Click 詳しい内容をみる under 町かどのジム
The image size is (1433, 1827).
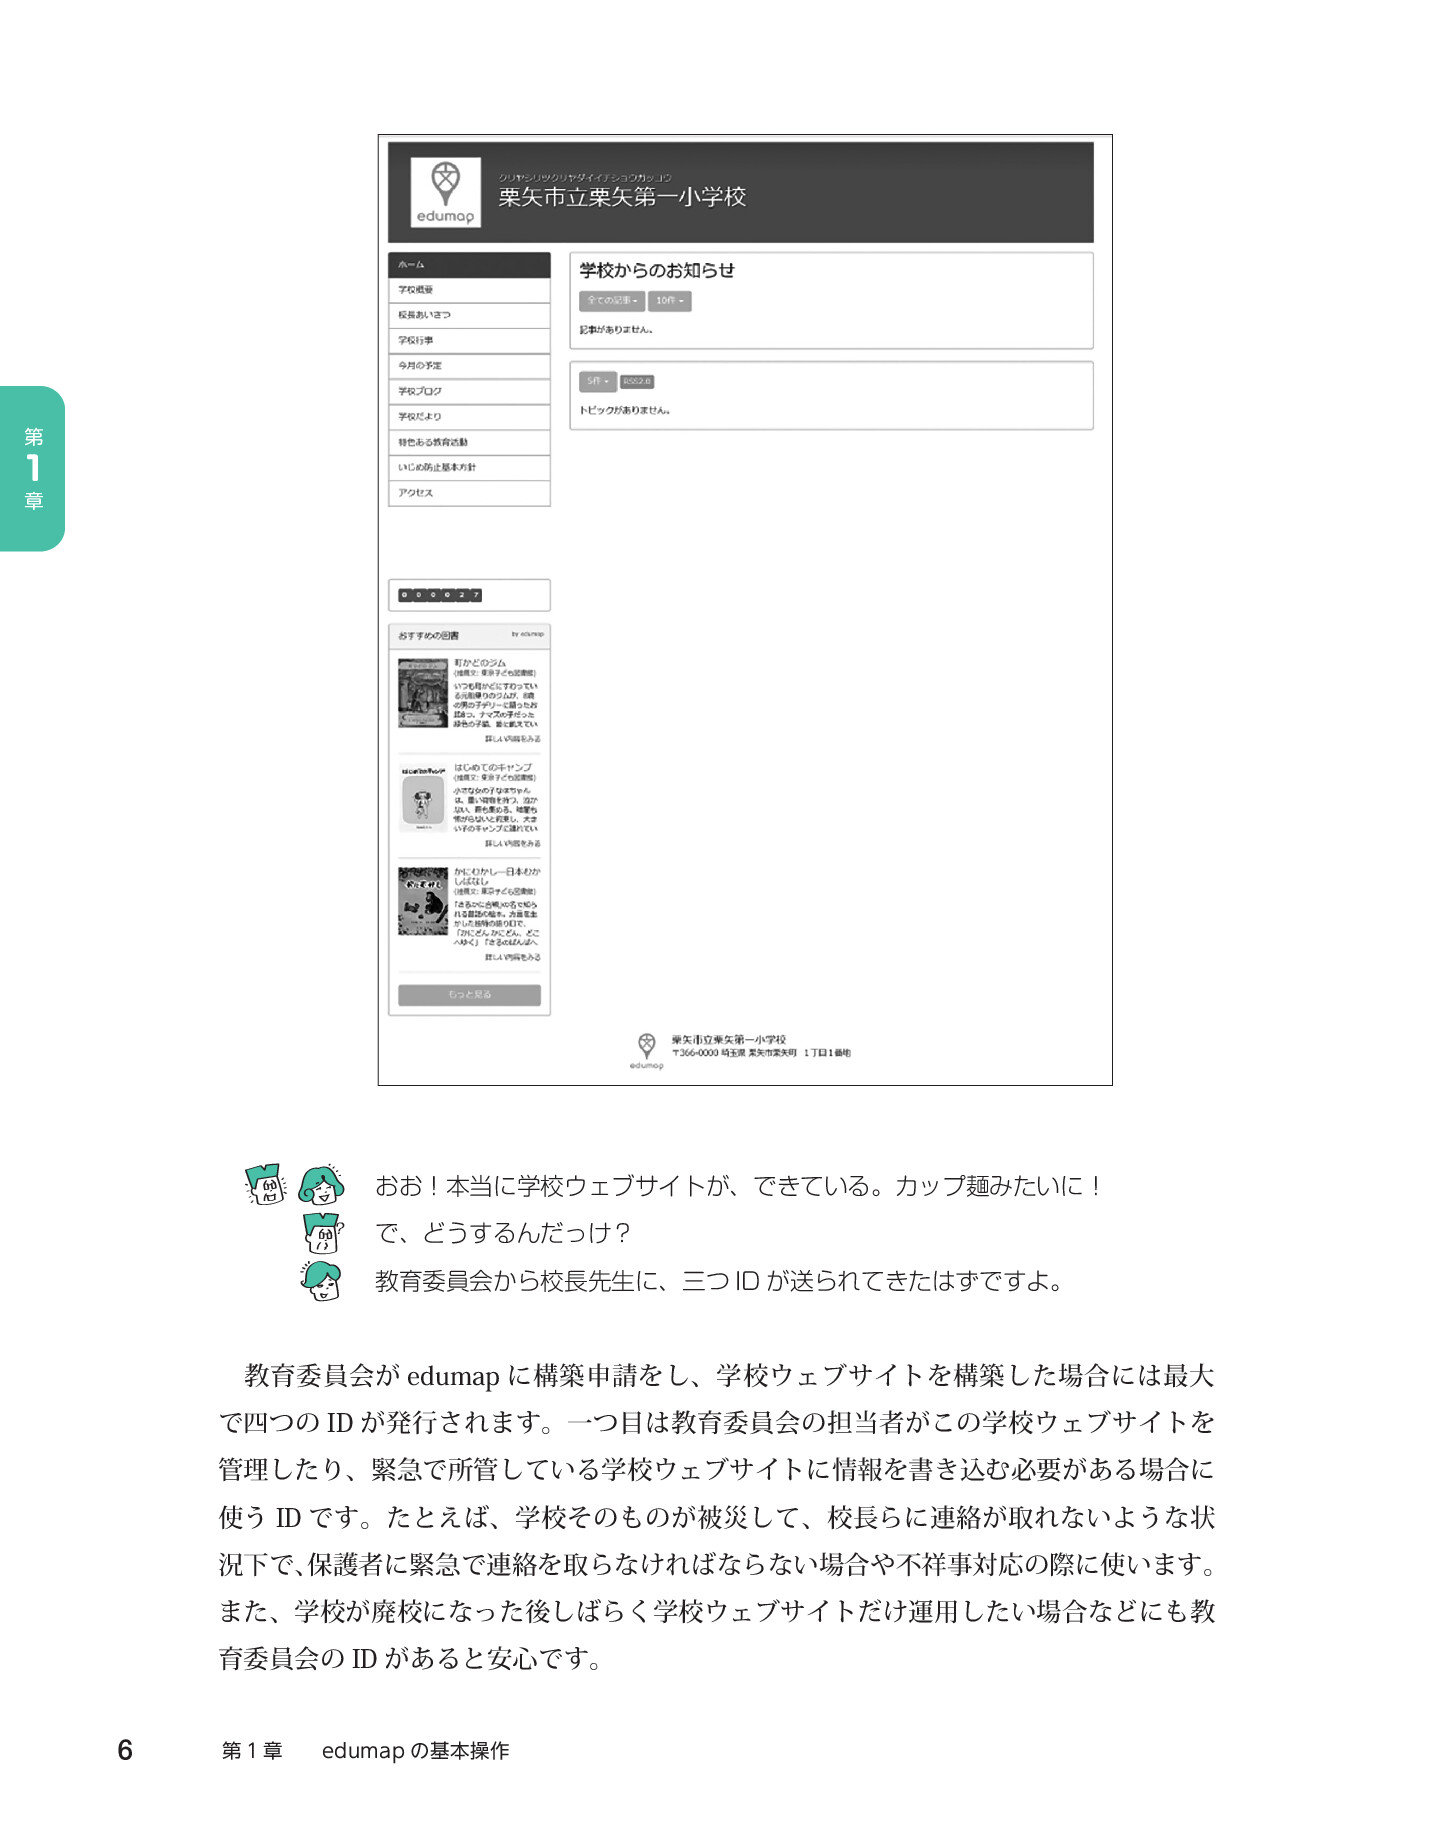pyautogui.click(x=513, y=739)
